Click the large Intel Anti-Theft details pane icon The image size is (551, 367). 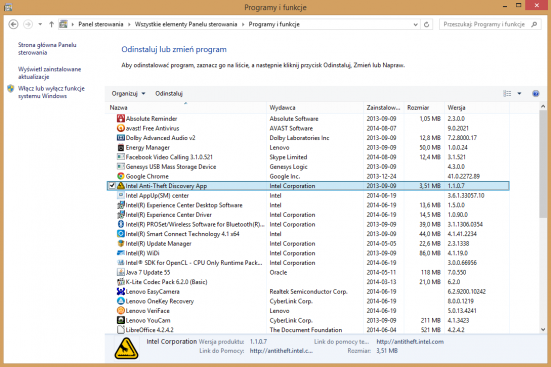click(x=126, y=348)
